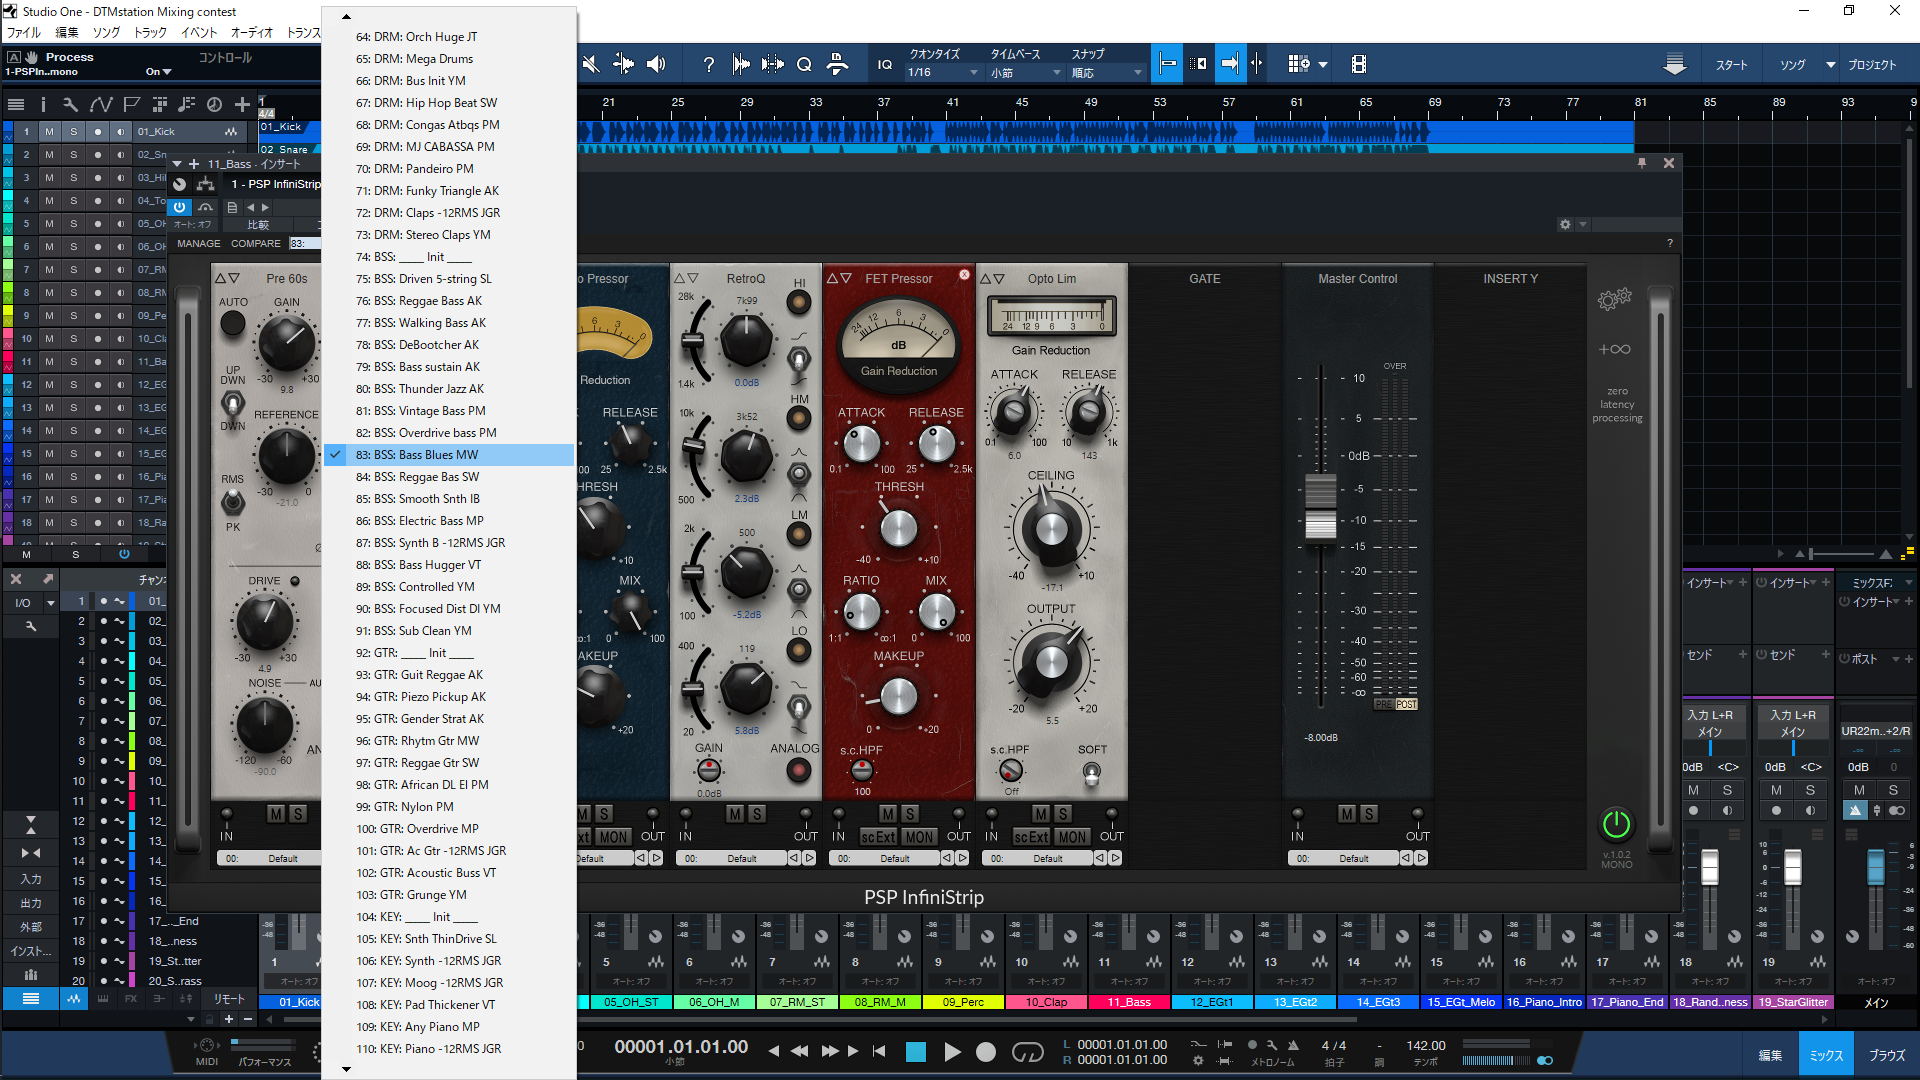Click the 18_Rand channel fader in mixer
The image size is (1920, 1080).
[1710, 867]
